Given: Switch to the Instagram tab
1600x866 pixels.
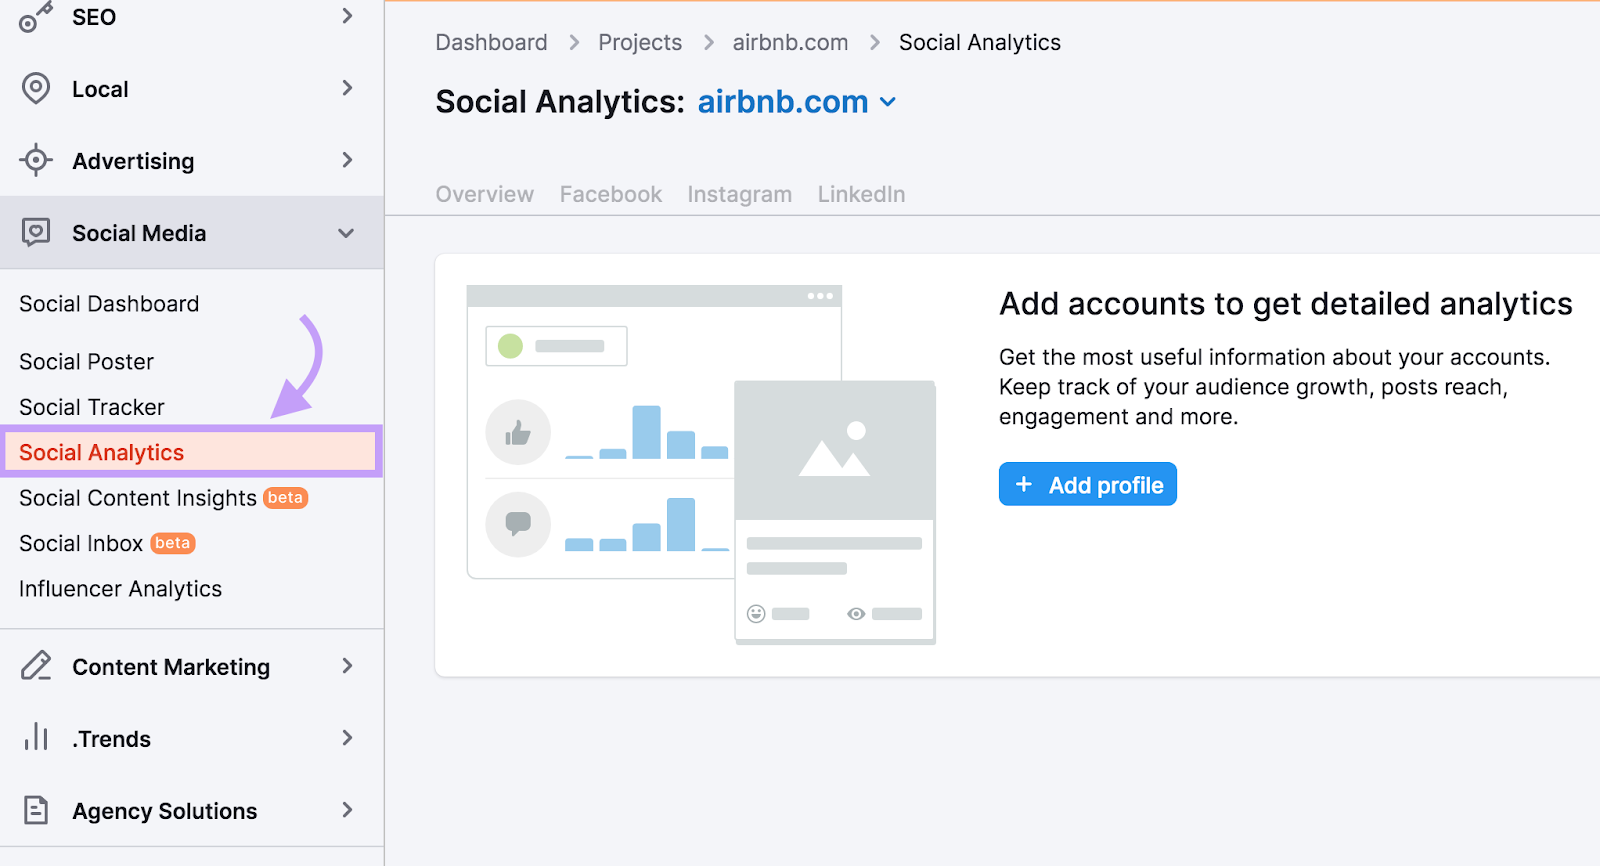Looking at the screenshot, I should pyautogui.click(x=739, y=194).
